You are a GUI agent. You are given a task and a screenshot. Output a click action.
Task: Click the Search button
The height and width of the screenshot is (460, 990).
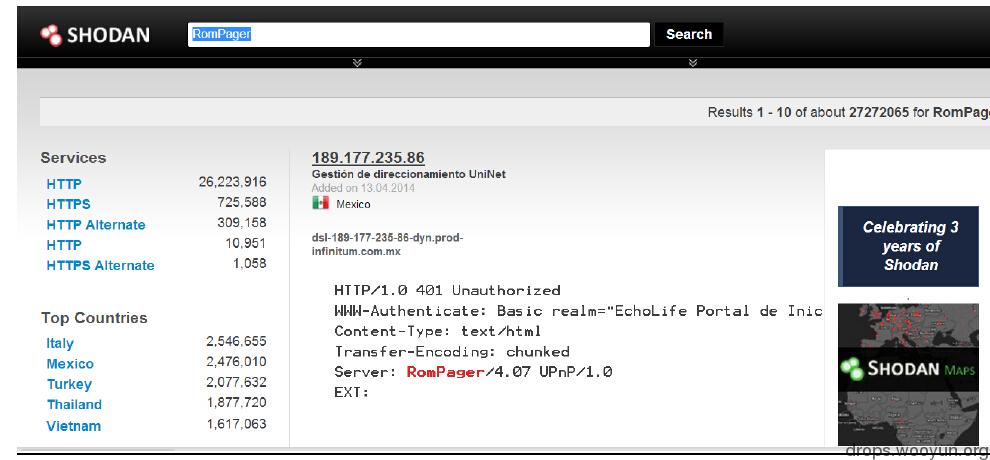coord(689,35)
